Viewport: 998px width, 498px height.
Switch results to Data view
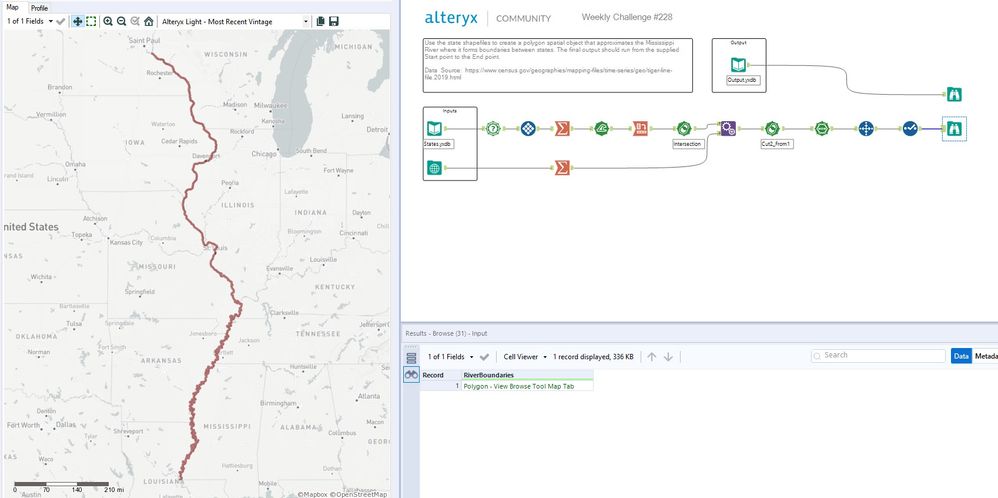[960, 356]
